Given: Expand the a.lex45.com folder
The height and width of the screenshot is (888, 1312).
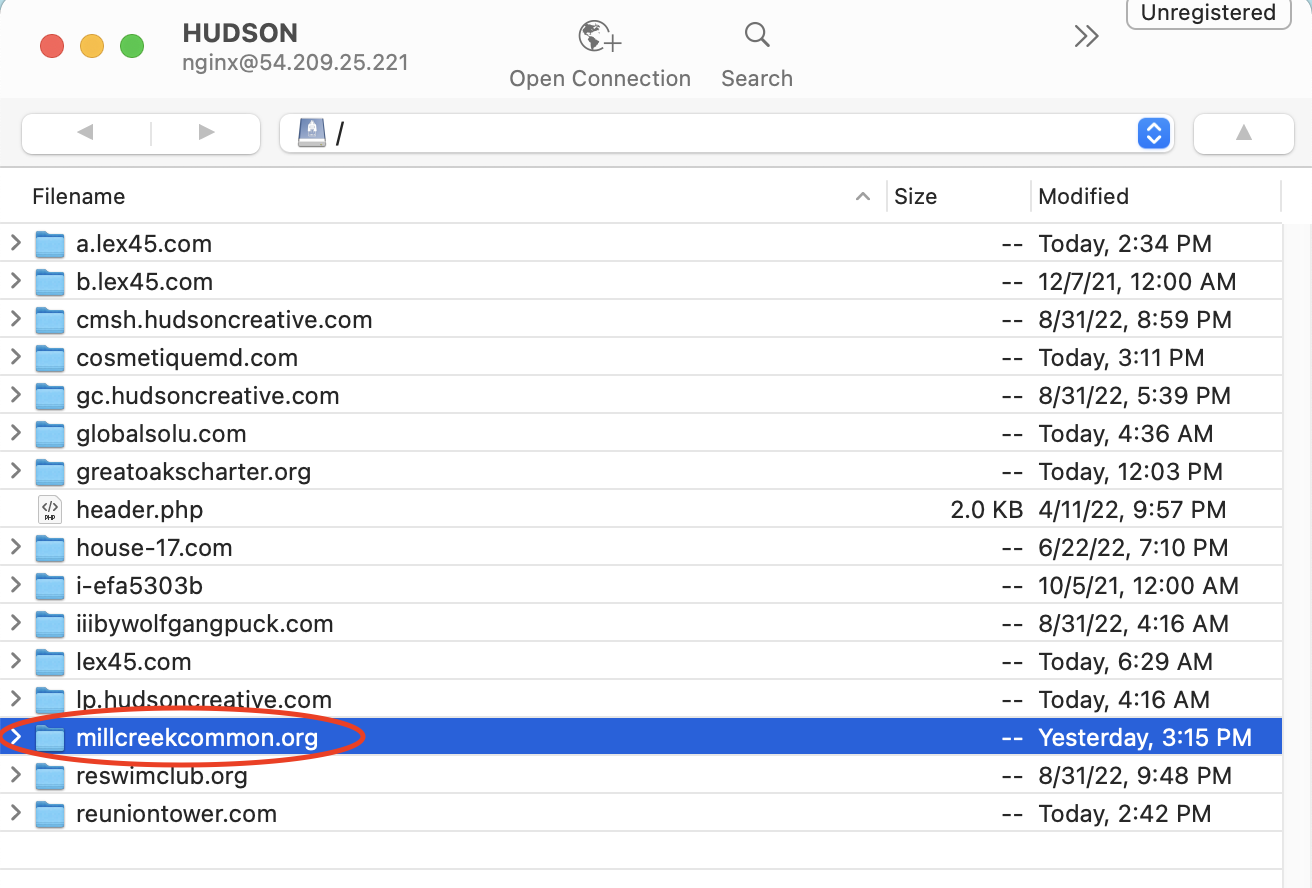Looking at the screenshot, I should tap(15, 243).
